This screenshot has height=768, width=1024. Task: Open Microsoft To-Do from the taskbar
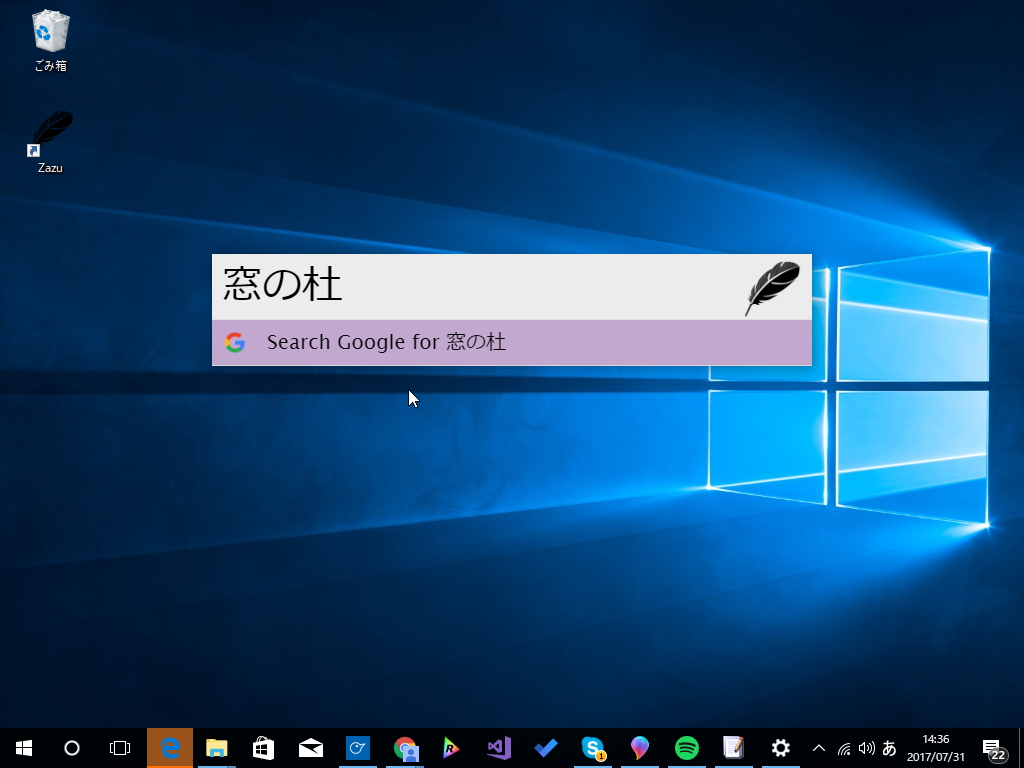point(545,747)
